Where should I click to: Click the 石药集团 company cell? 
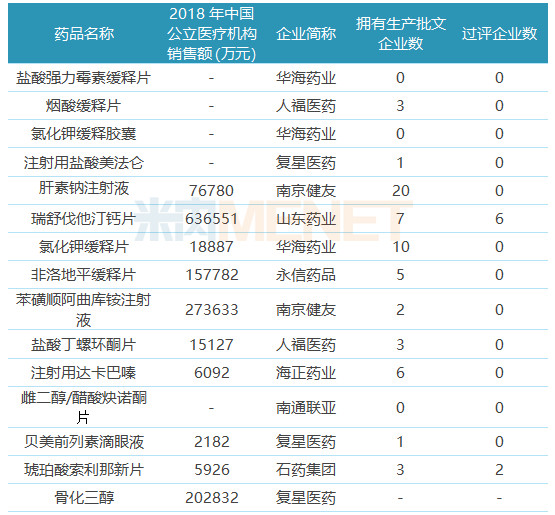click(x=306, y=470)
